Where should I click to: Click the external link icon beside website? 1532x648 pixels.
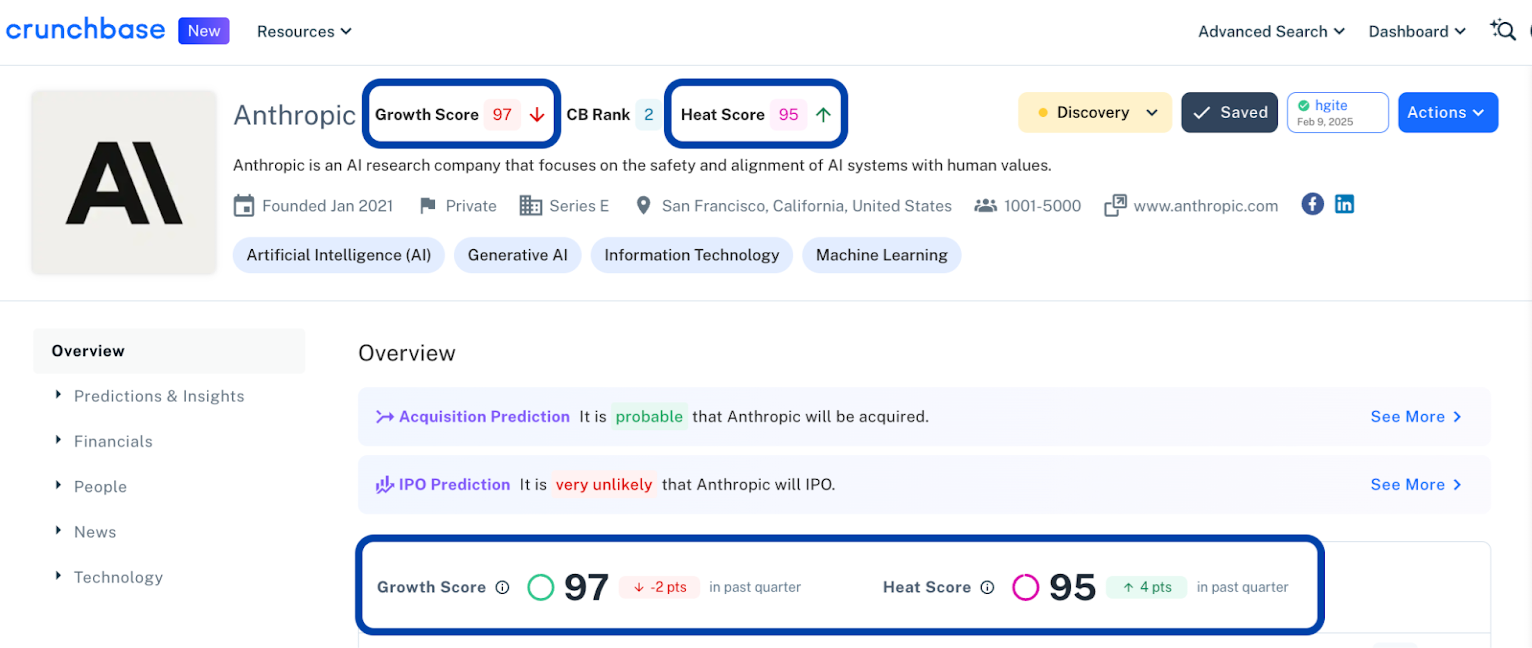pyautogui.click(x=1115, y=206)
